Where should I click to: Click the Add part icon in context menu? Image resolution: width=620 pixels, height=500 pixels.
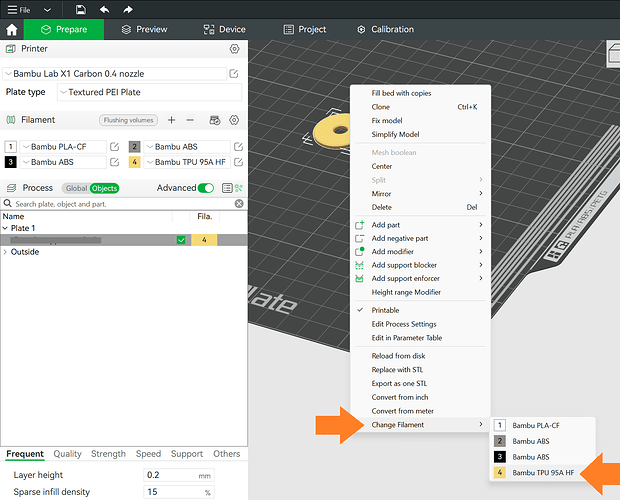tap(359, 225)
